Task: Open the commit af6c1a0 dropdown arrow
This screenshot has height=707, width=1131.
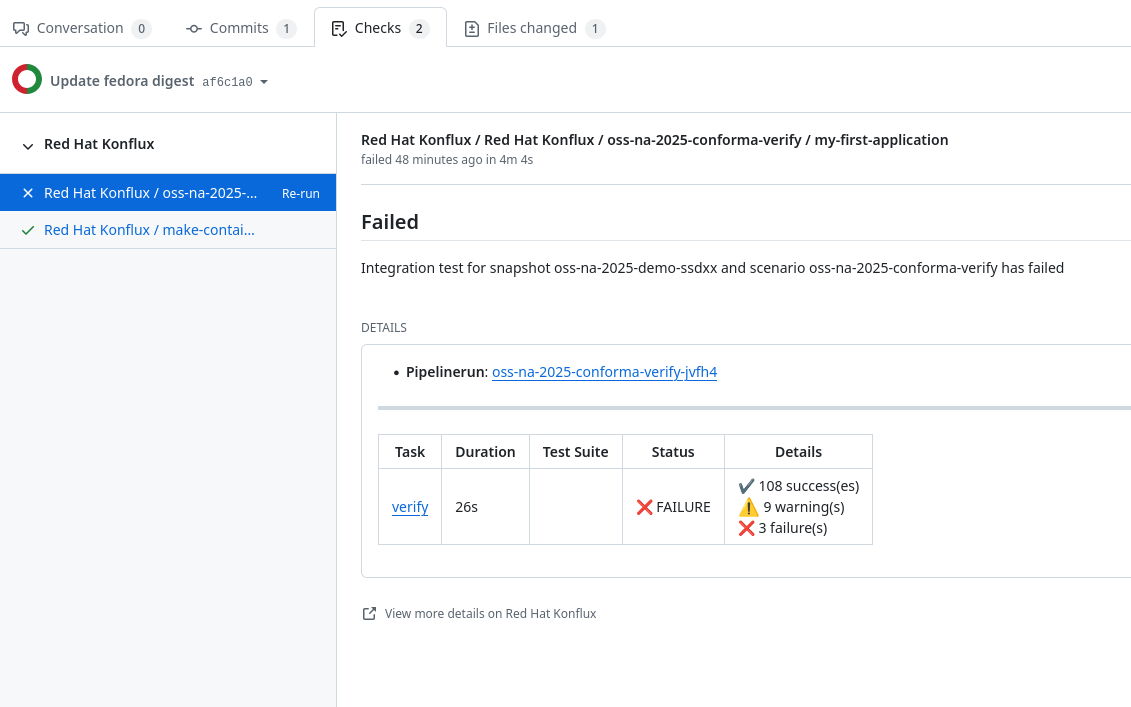Action: [x=264, y=82]
